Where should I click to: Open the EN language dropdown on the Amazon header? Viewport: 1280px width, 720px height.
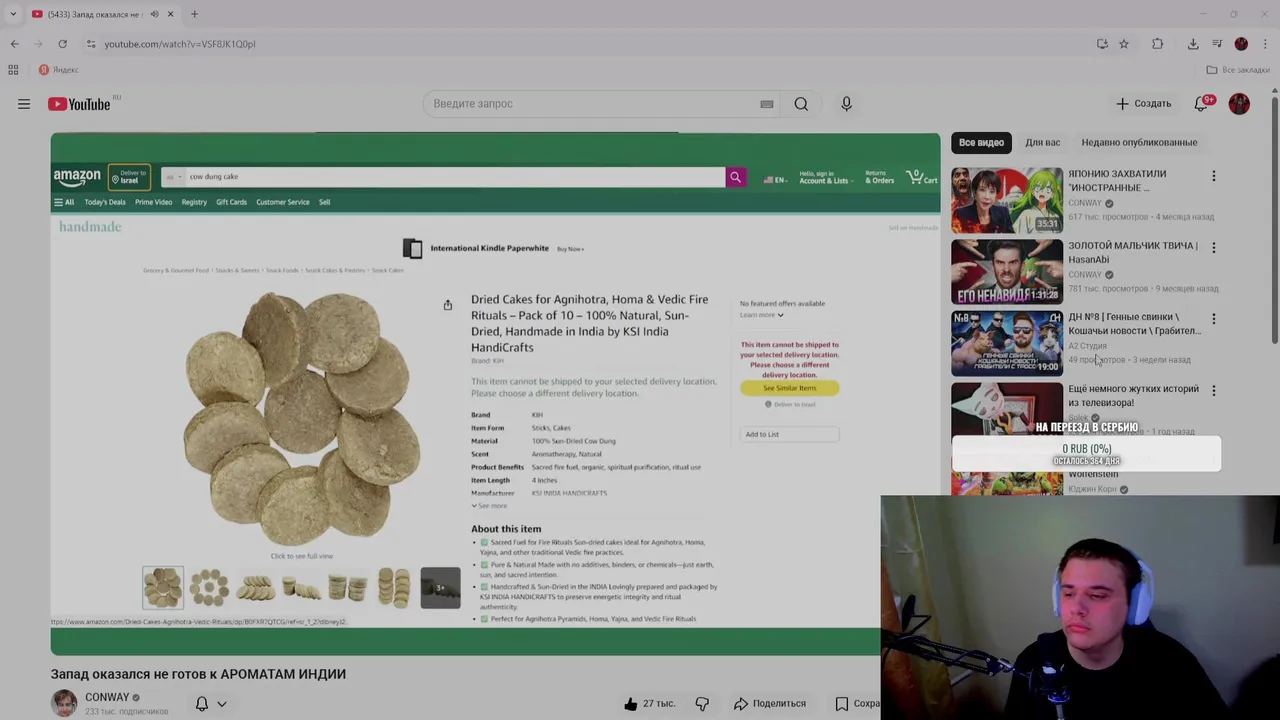(x=775, y=180)
